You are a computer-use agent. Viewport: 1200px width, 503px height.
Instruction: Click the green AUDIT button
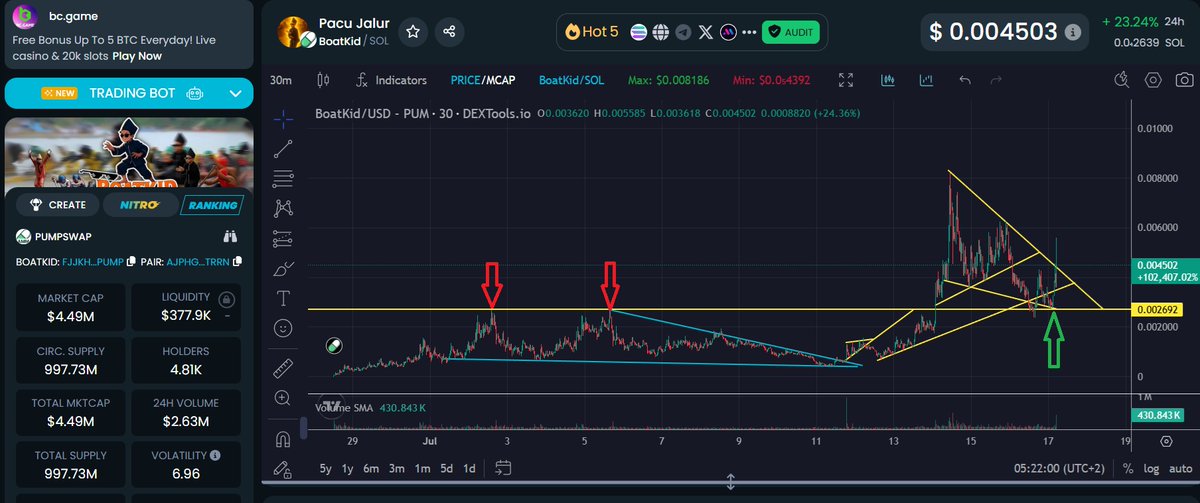click(791, 32)
